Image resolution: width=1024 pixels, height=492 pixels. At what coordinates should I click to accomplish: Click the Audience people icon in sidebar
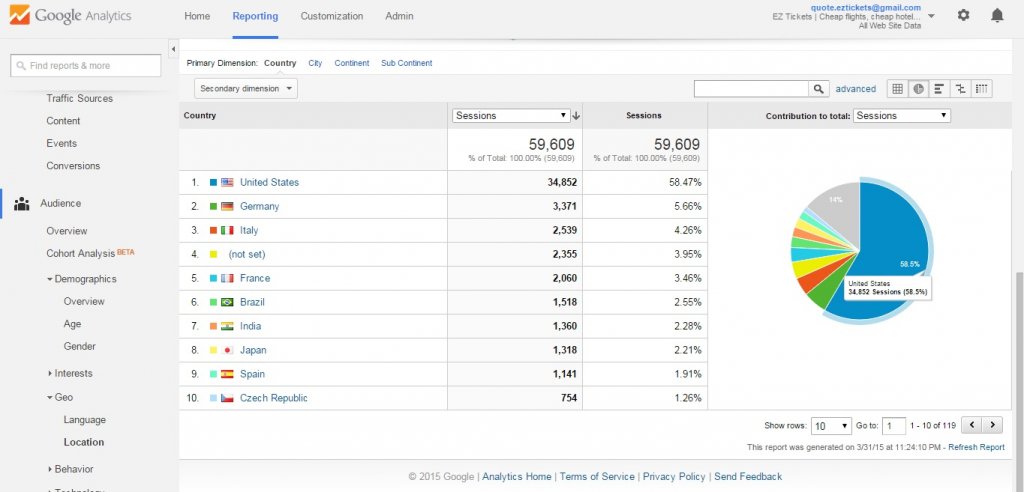point(21,204)
